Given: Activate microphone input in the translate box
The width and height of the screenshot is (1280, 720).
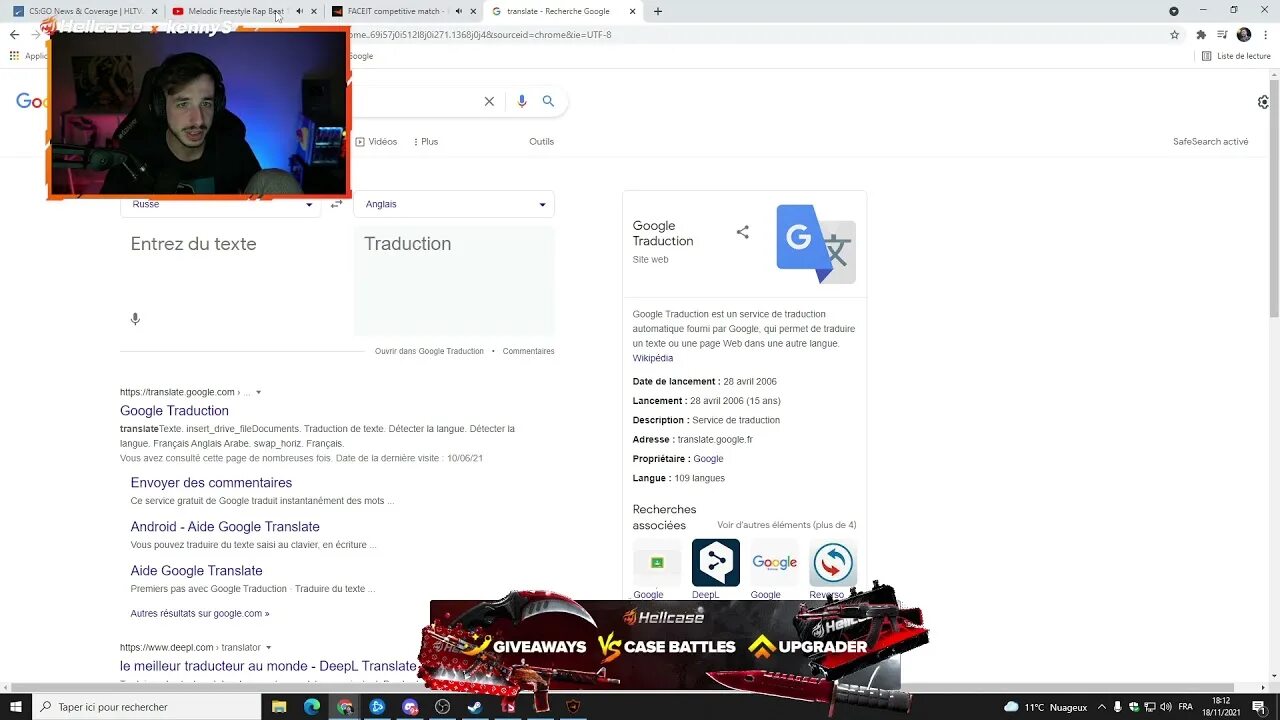Looking at the screenshot, I should (x=135, y=319).
